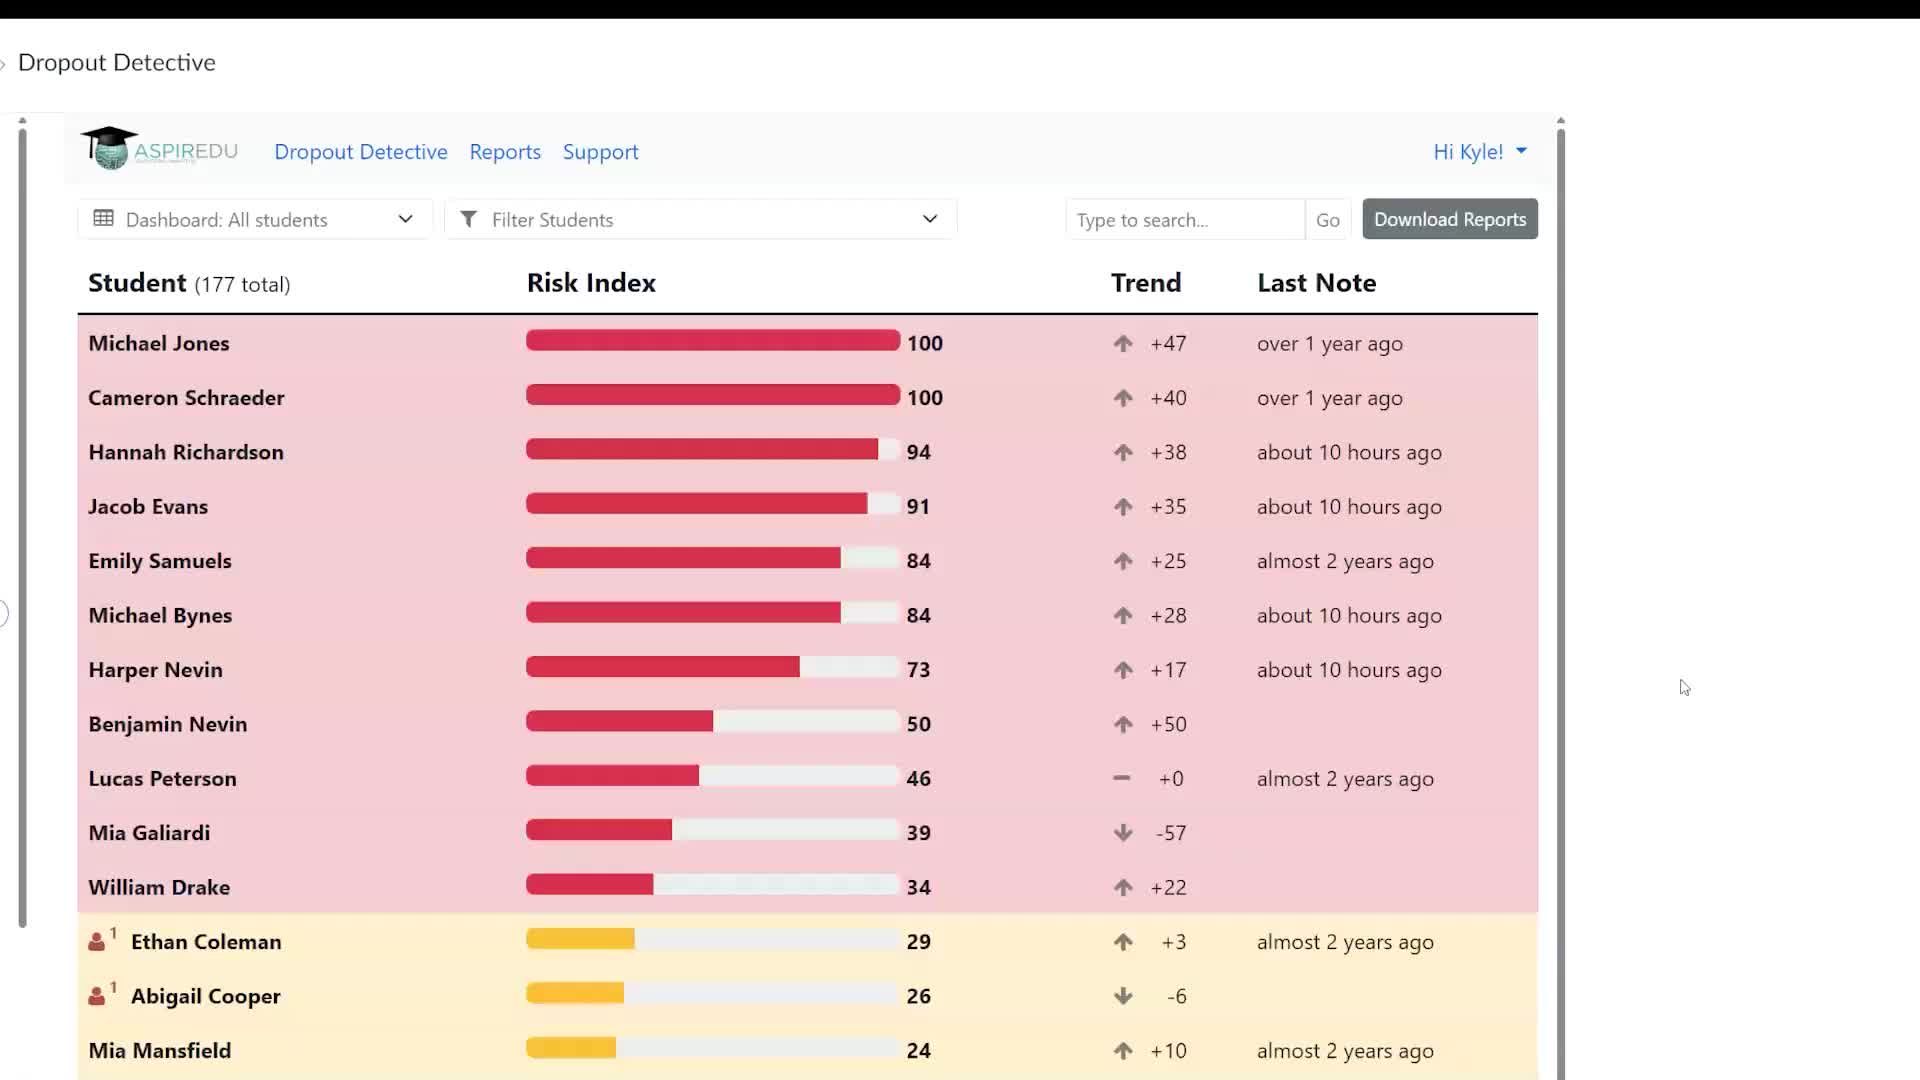Click the down arrow trend for Mia Galiardi
The width and height of the screenshot is (1920, 1080).
click(1123, 833)
